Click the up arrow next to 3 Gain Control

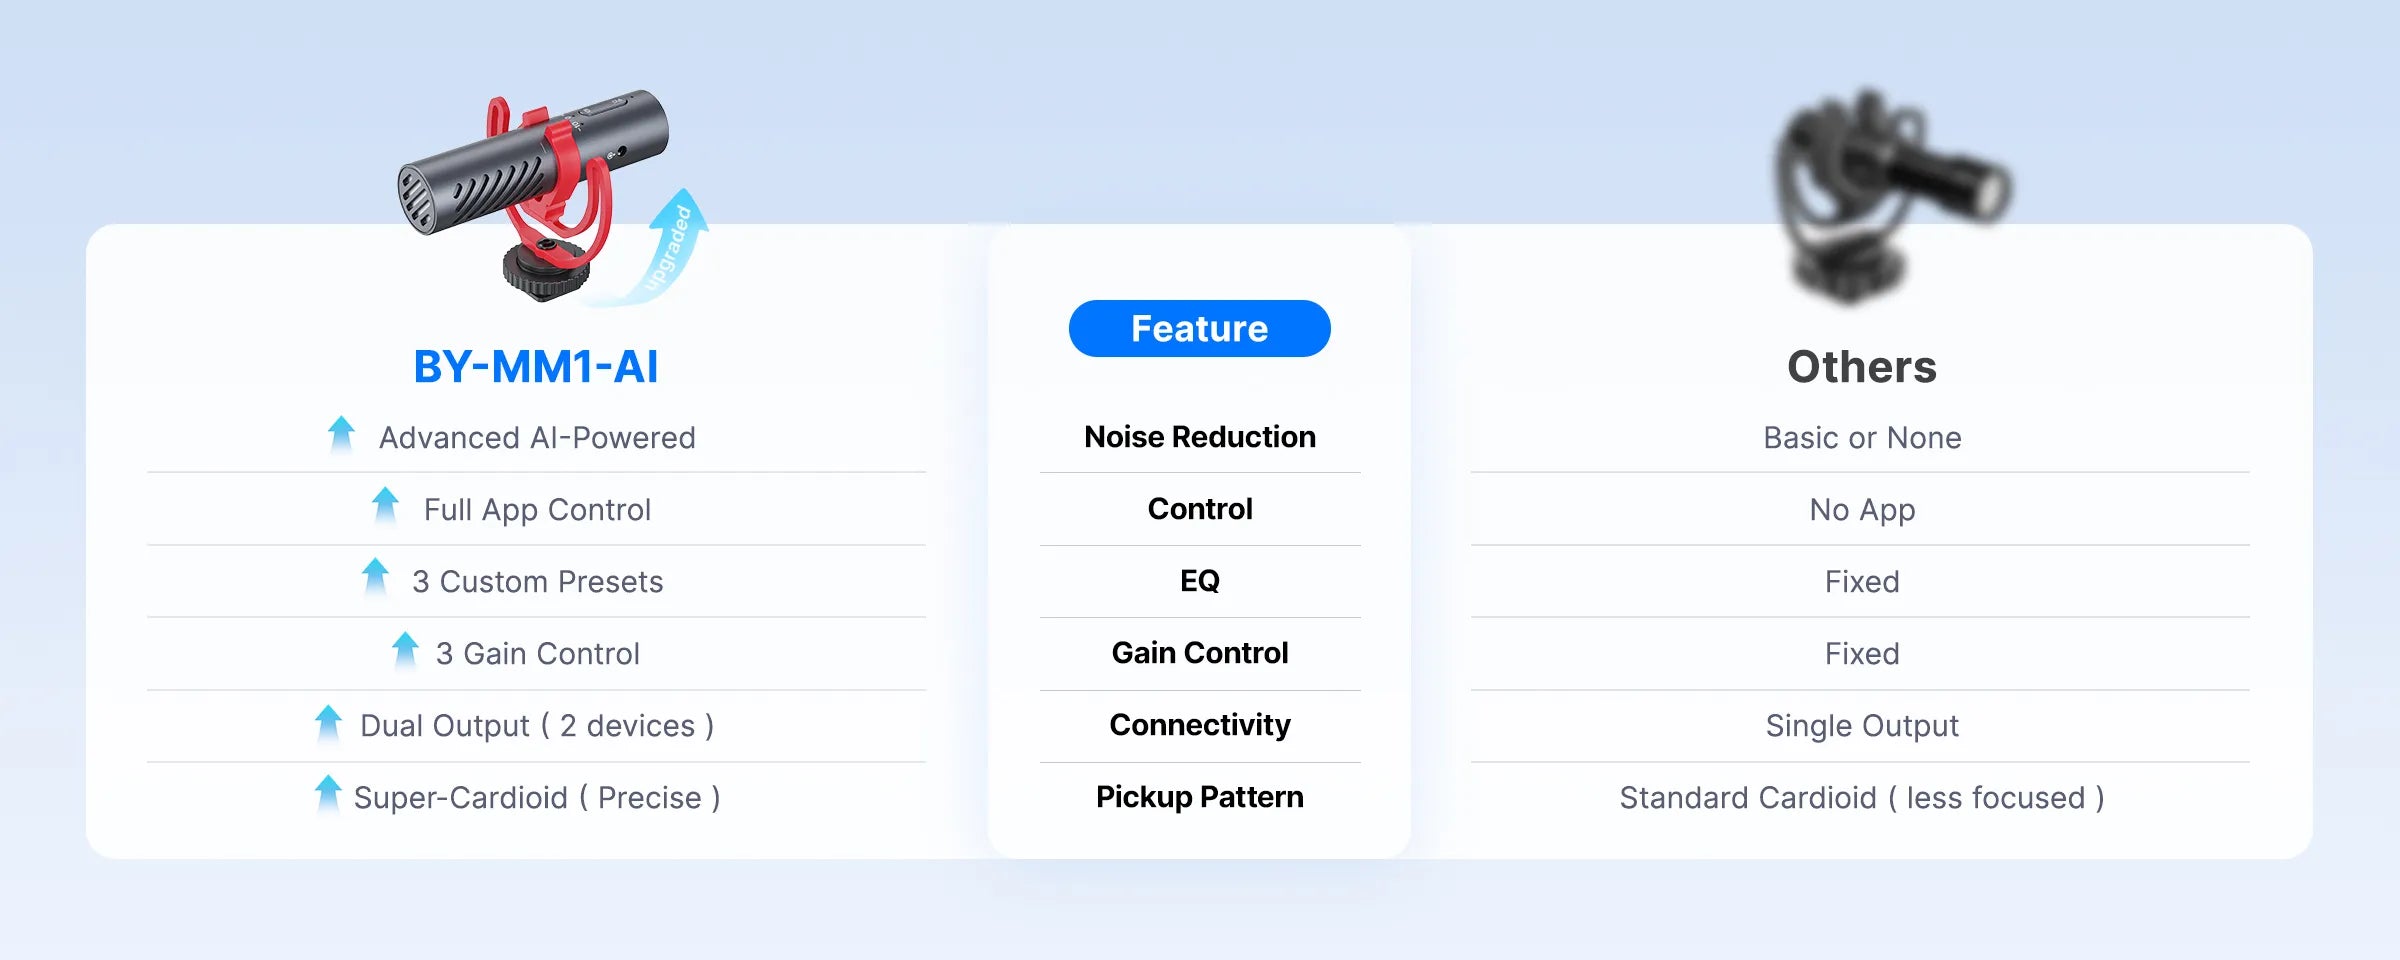(405, 650)
